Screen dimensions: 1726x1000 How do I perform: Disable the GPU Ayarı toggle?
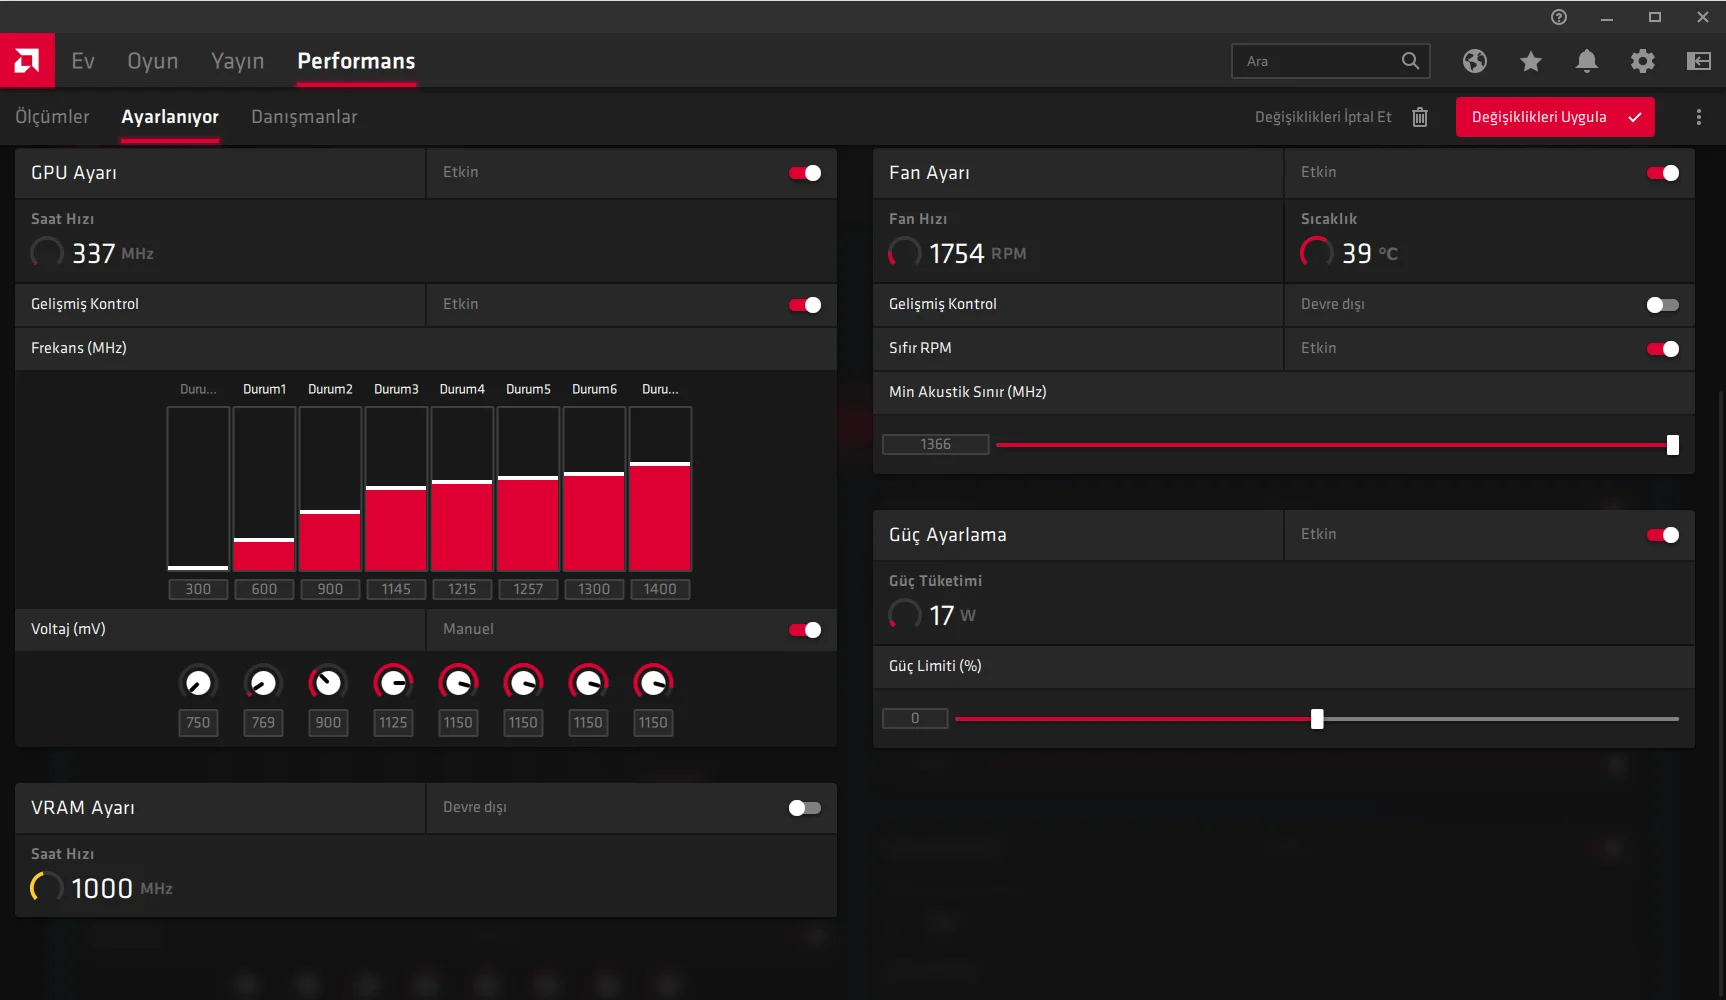805,173
